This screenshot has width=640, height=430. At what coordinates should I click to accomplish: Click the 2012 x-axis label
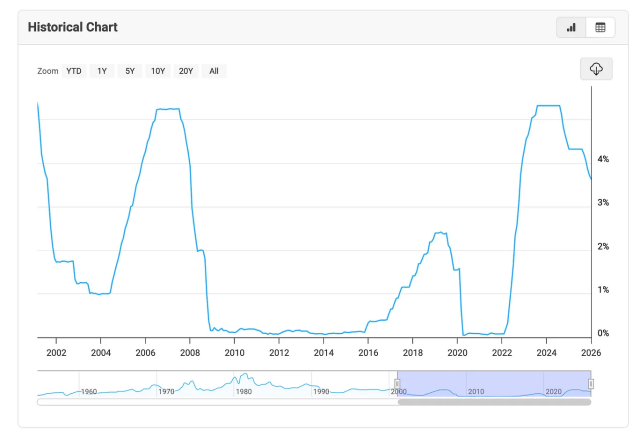[x=279, y=352]
